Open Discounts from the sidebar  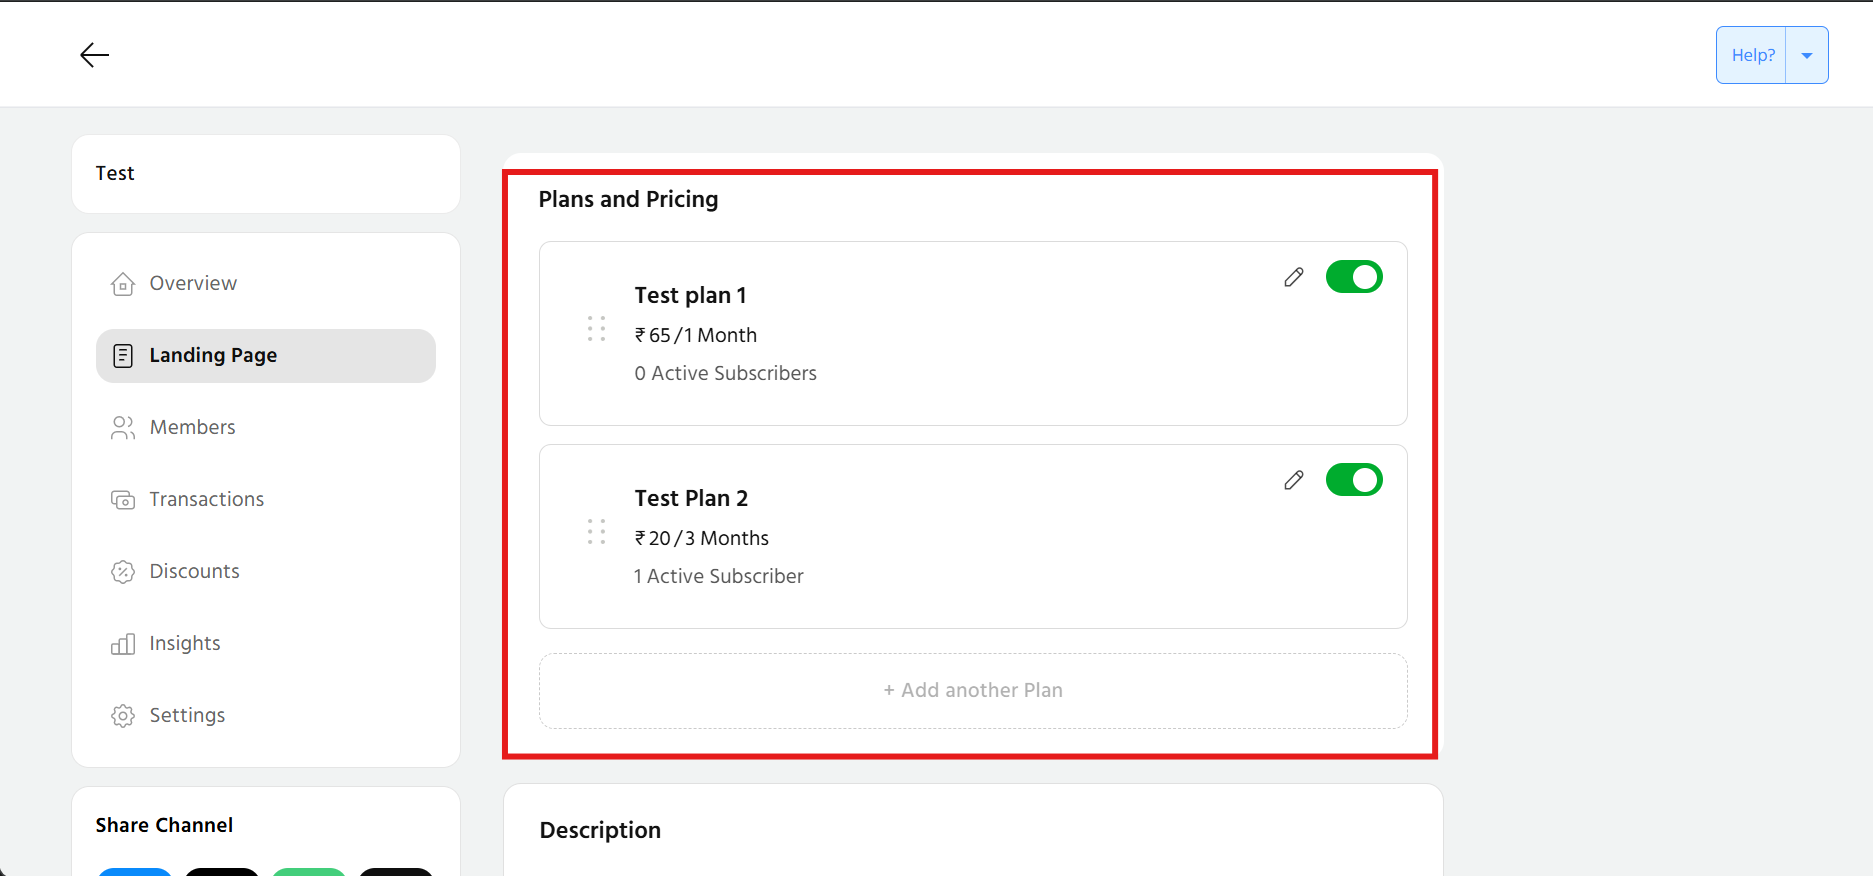[x=194, y=572]
